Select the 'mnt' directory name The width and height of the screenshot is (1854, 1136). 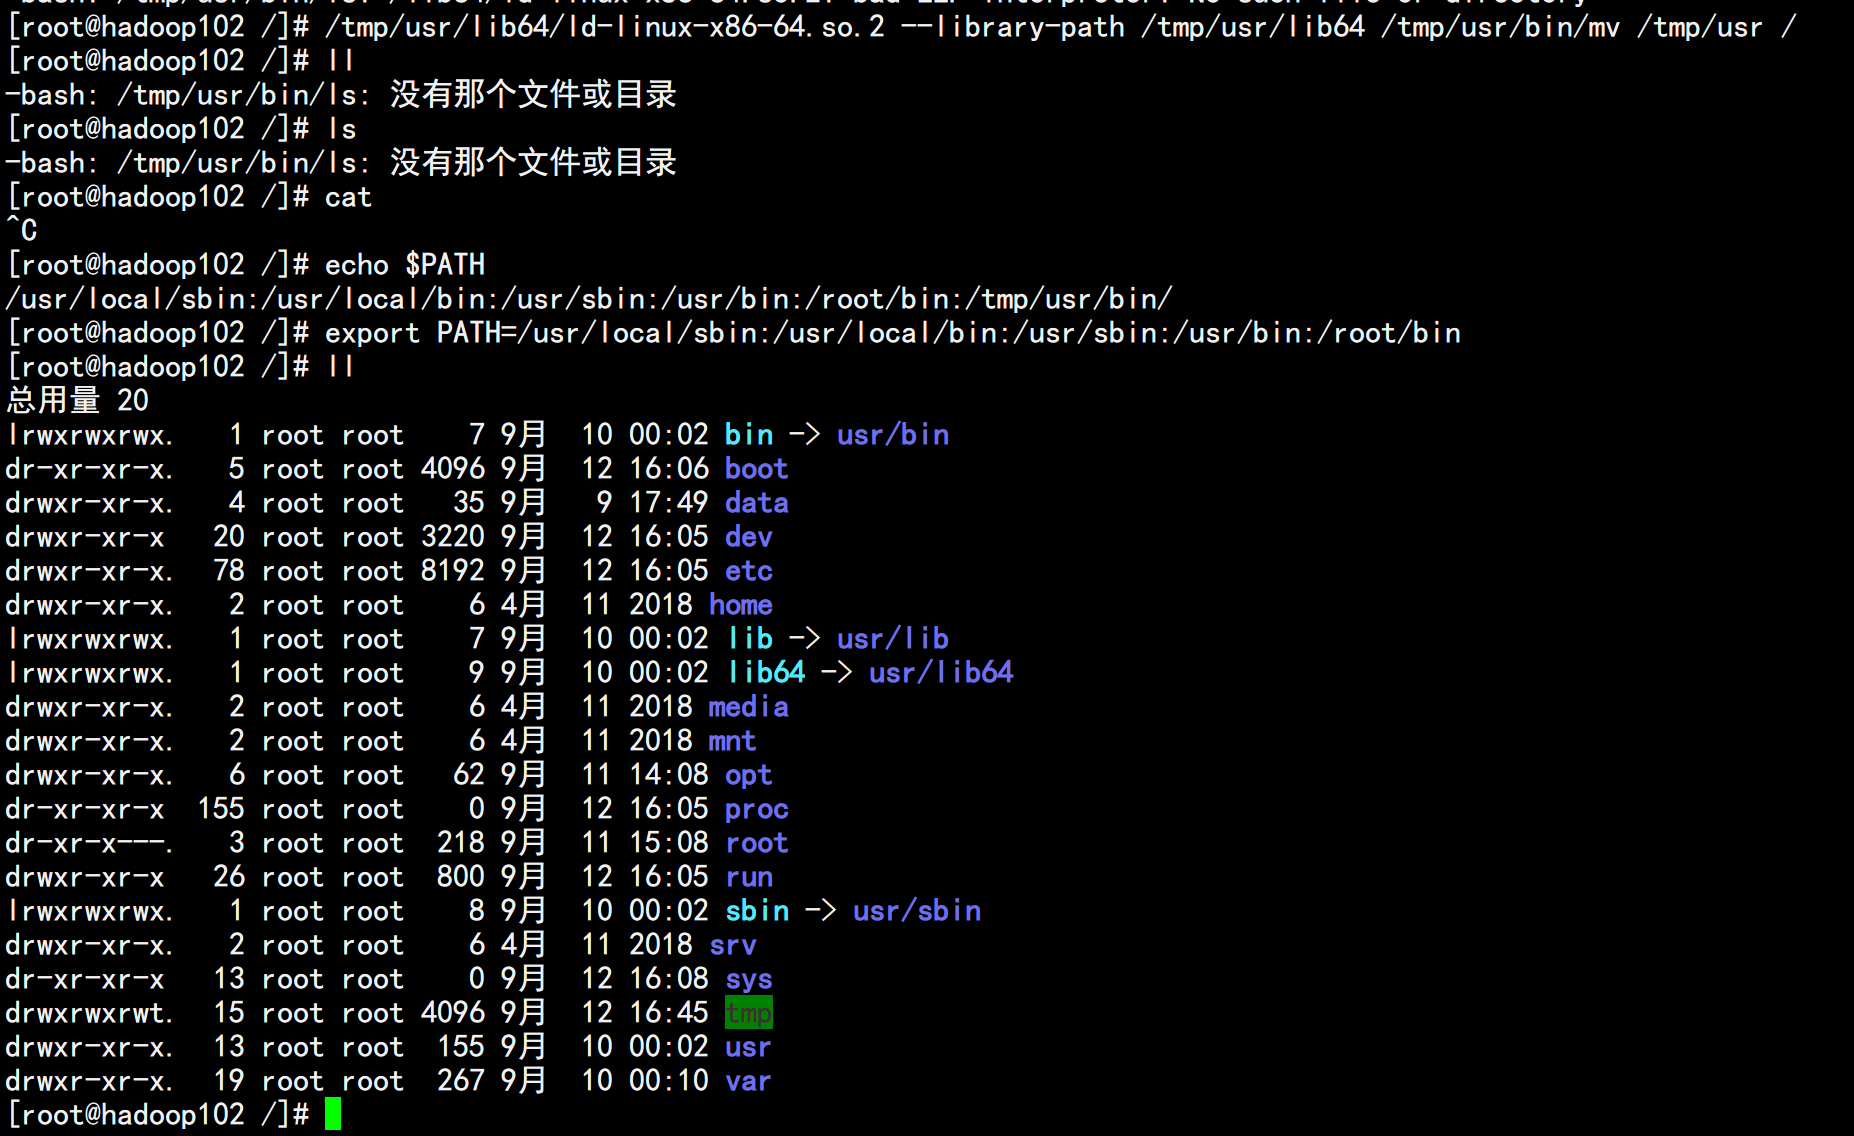[x=733, y=741]
